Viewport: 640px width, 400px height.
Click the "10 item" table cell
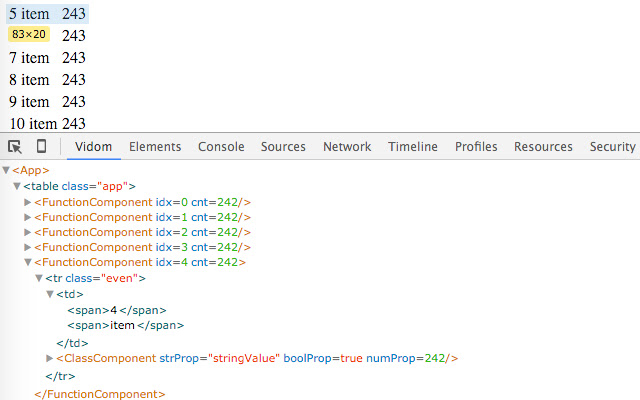tap(33, 124)
